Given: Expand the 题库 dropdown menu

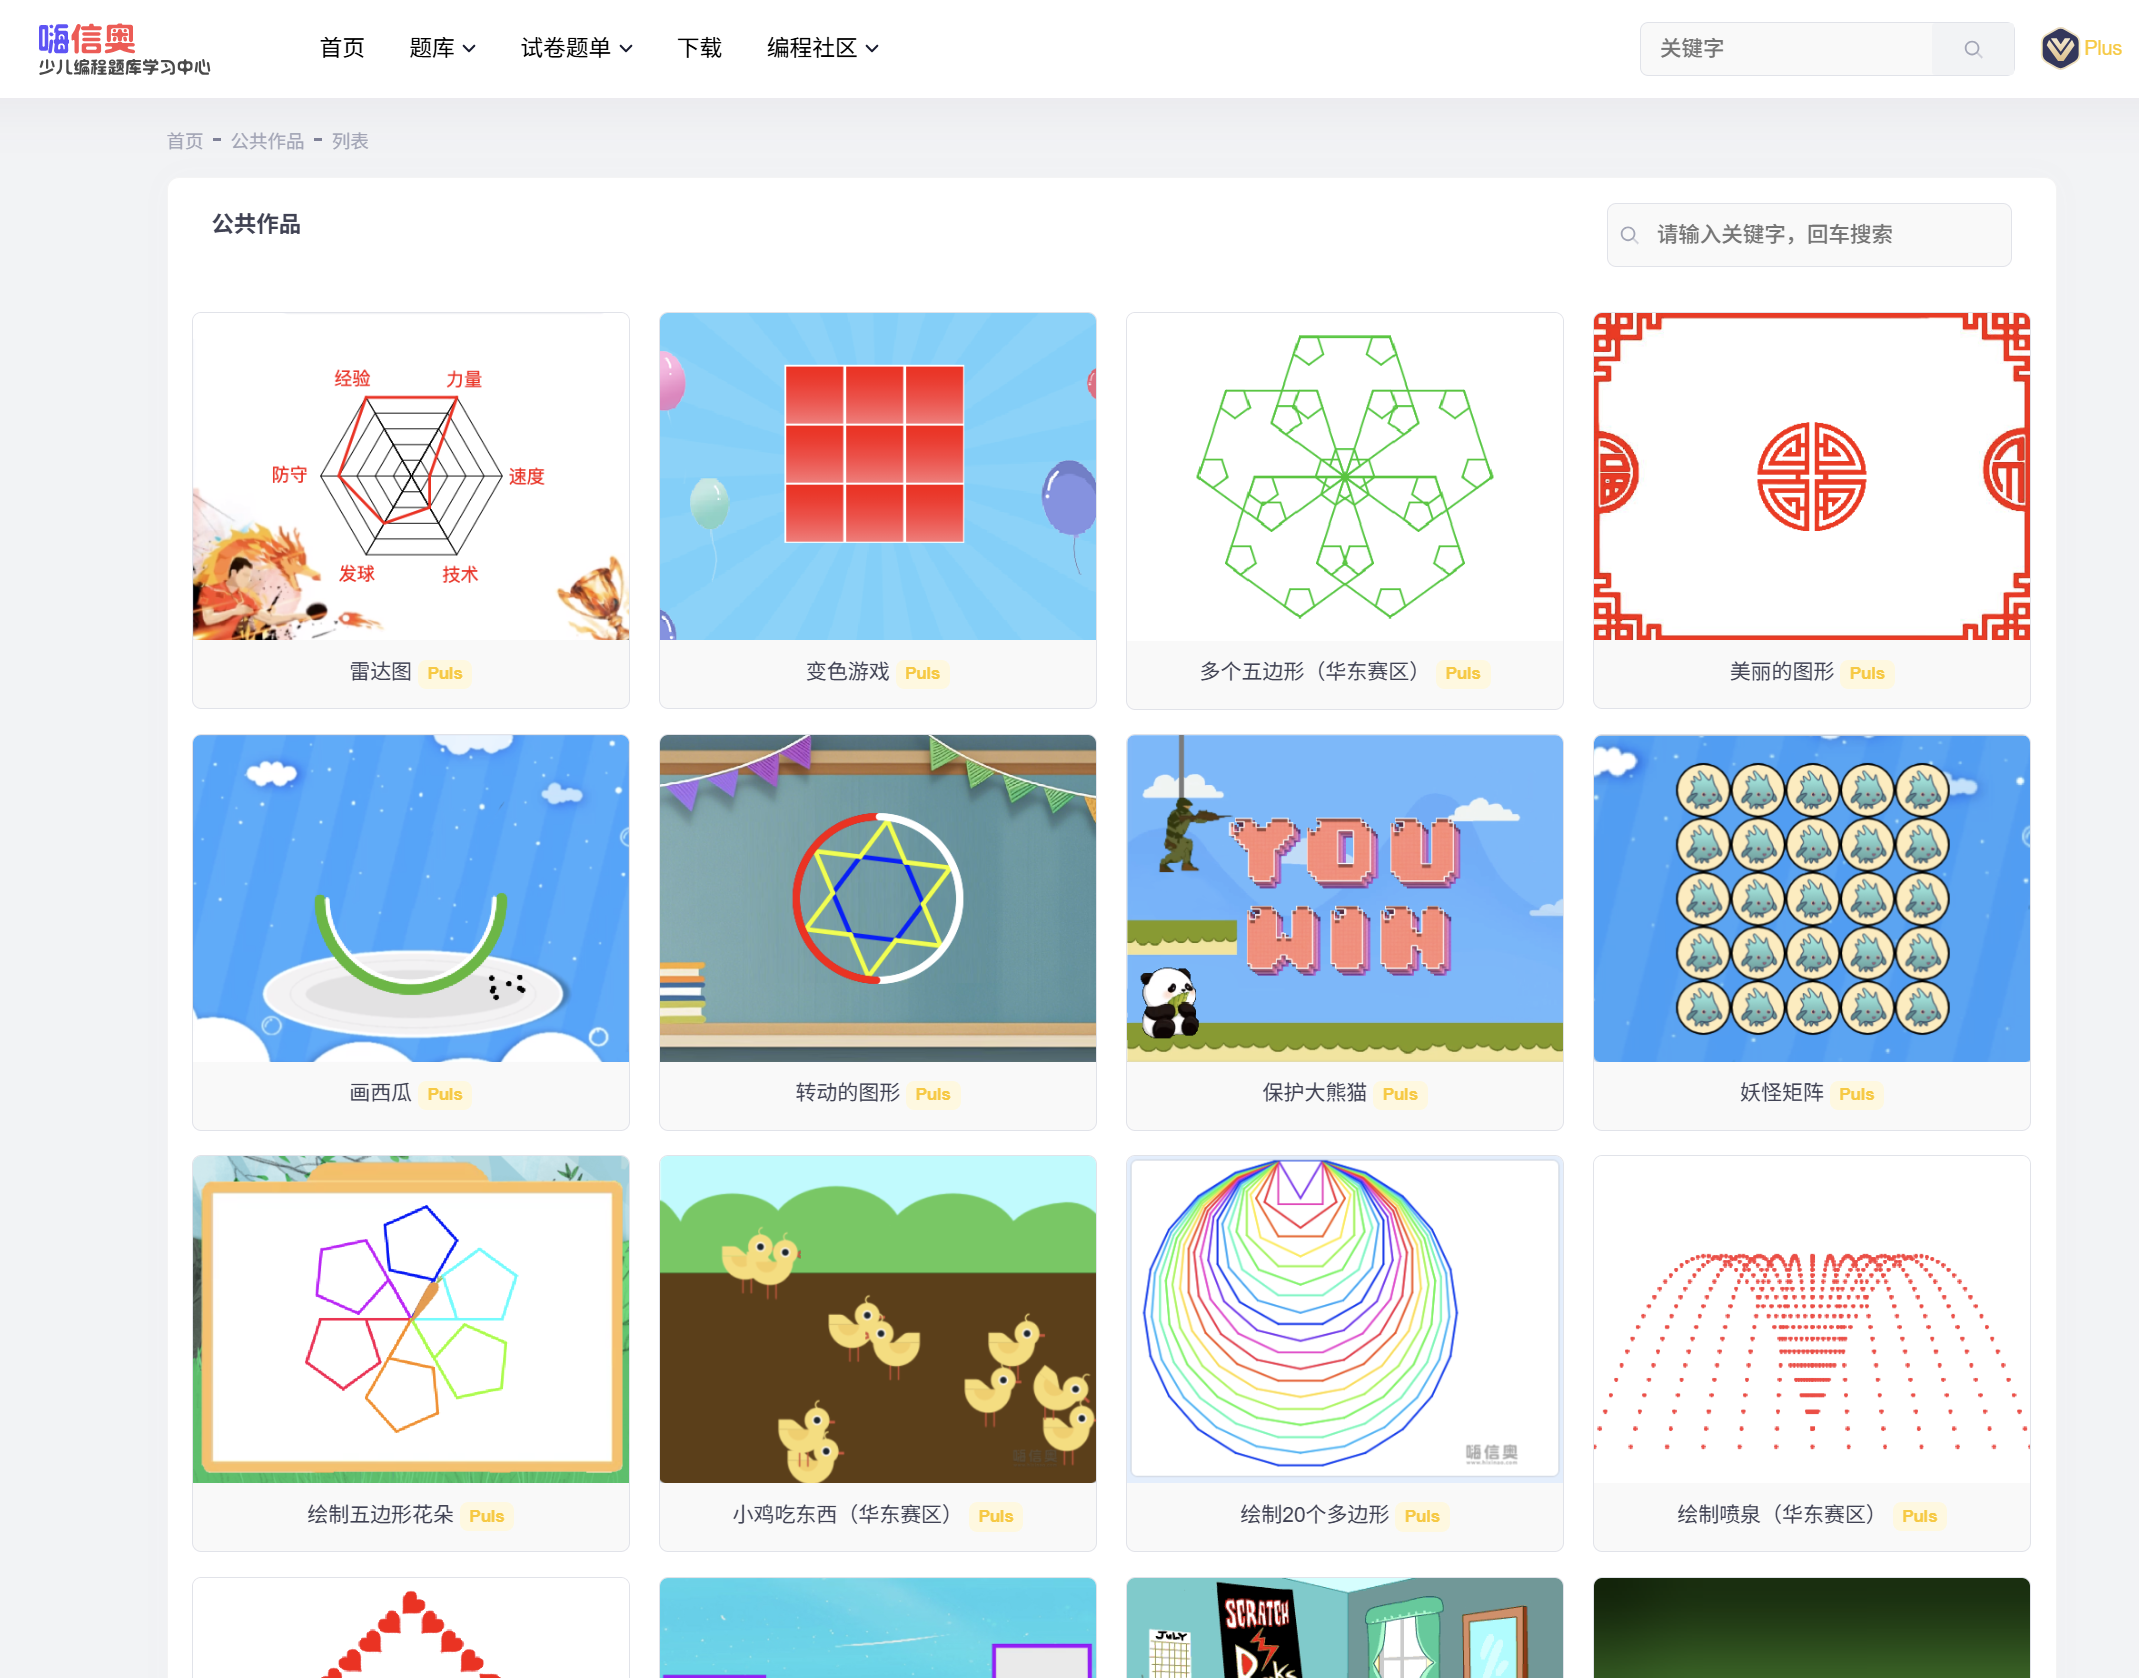Looking at the screenshot, I should (442, 48).
